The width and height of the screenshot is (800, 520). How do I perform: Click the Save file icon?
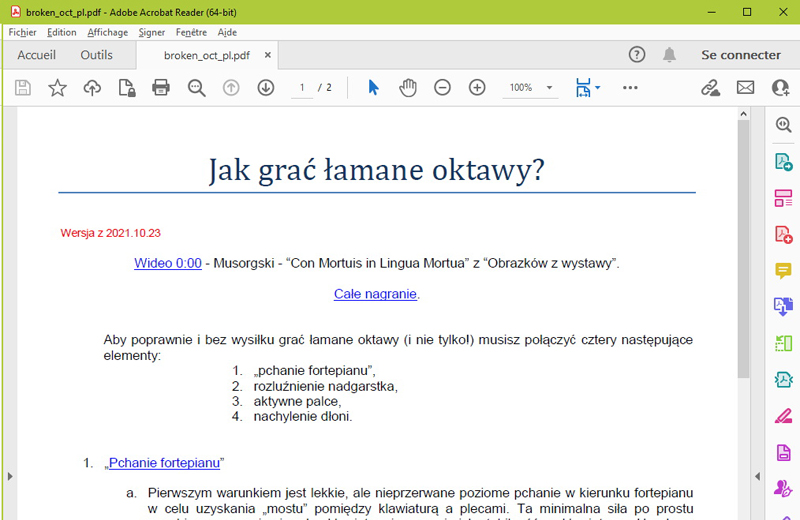[23, 88]
